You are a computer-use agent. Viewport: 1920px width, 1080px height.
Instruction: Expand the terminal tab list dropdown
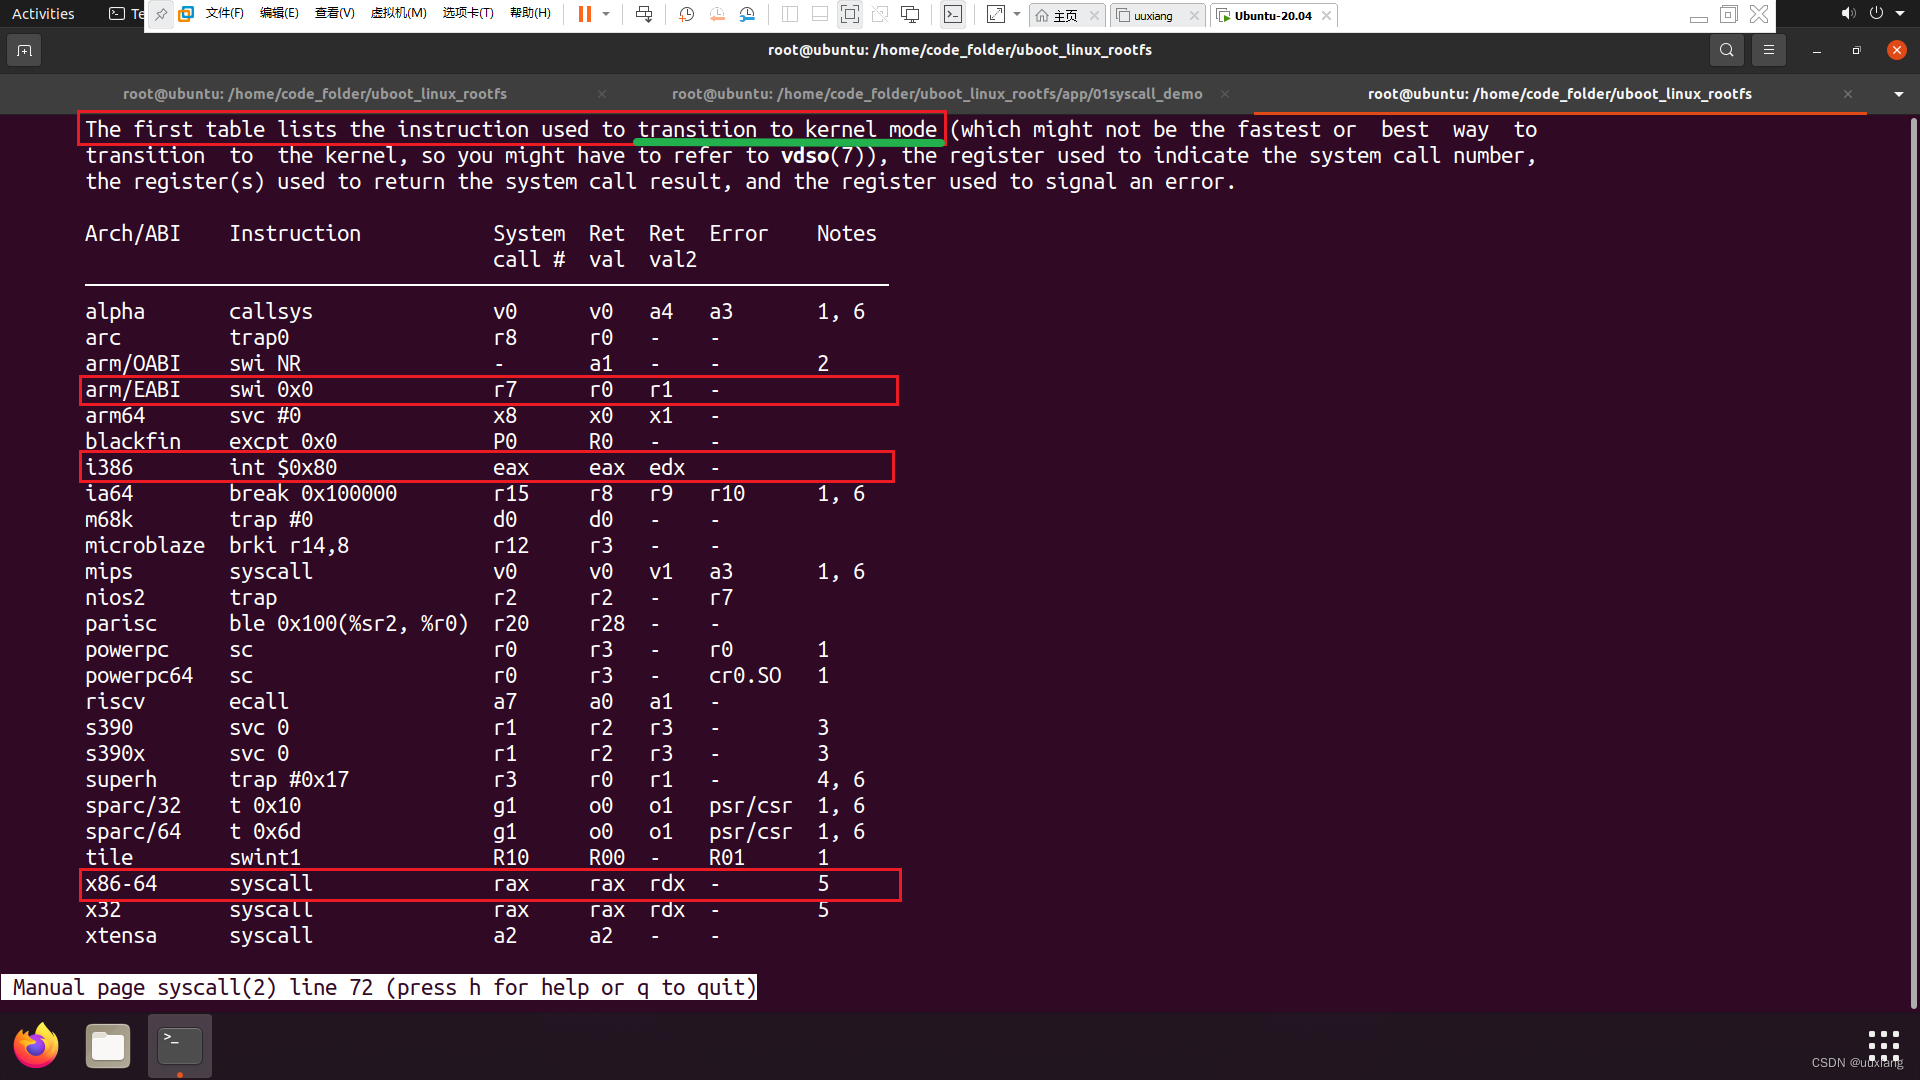(1898, 94)
